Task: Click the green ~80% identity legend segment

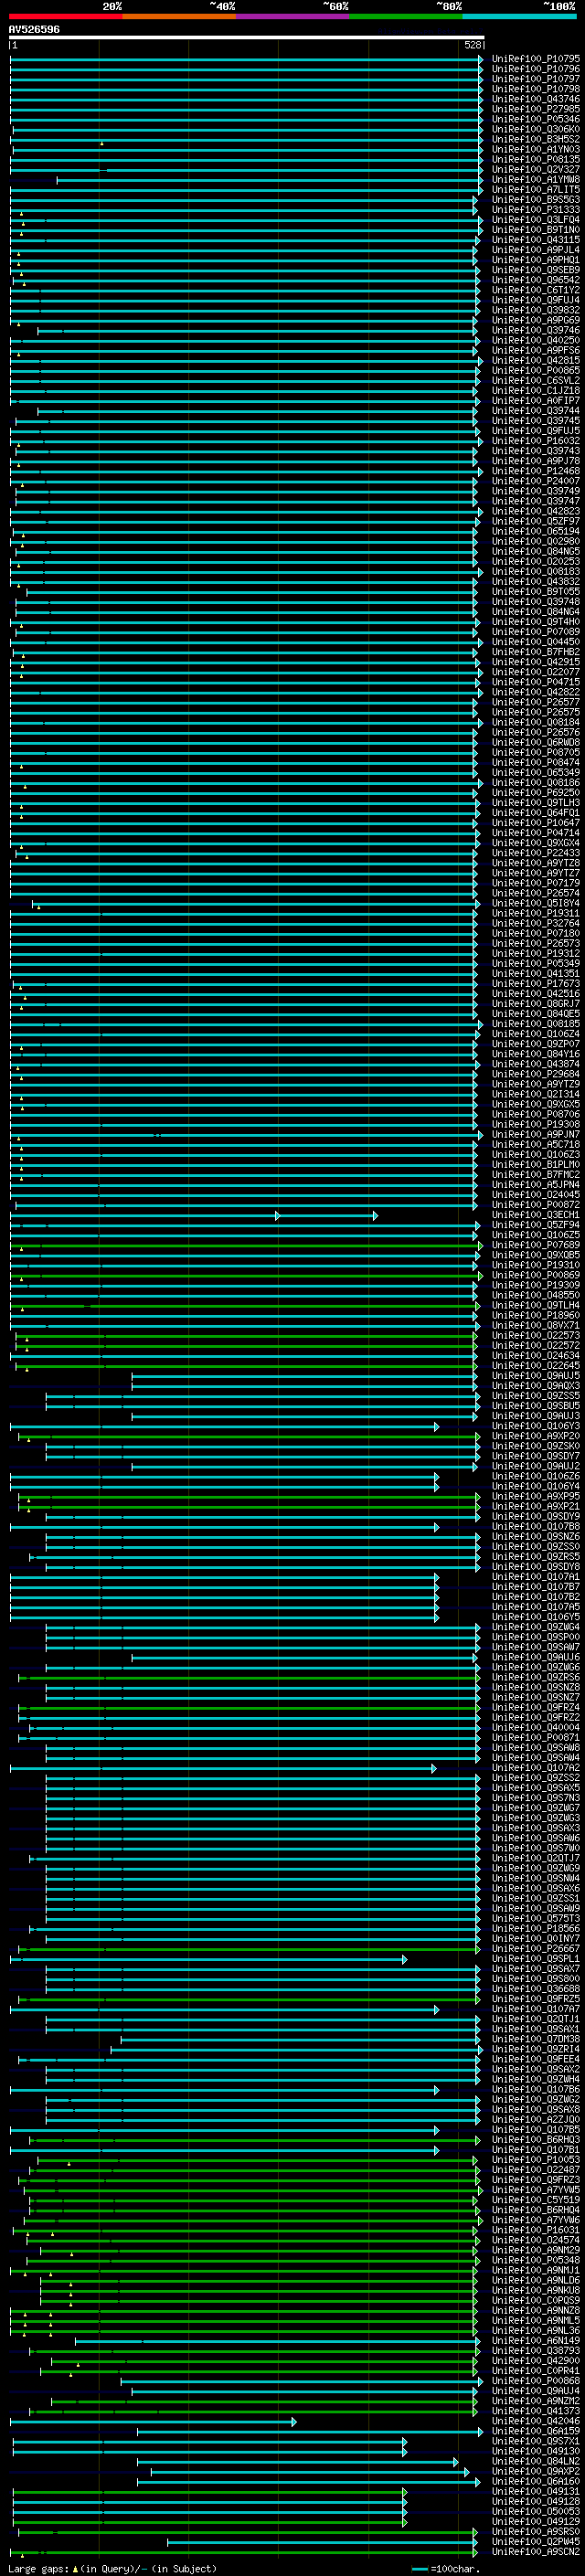Action: (406, 16)
